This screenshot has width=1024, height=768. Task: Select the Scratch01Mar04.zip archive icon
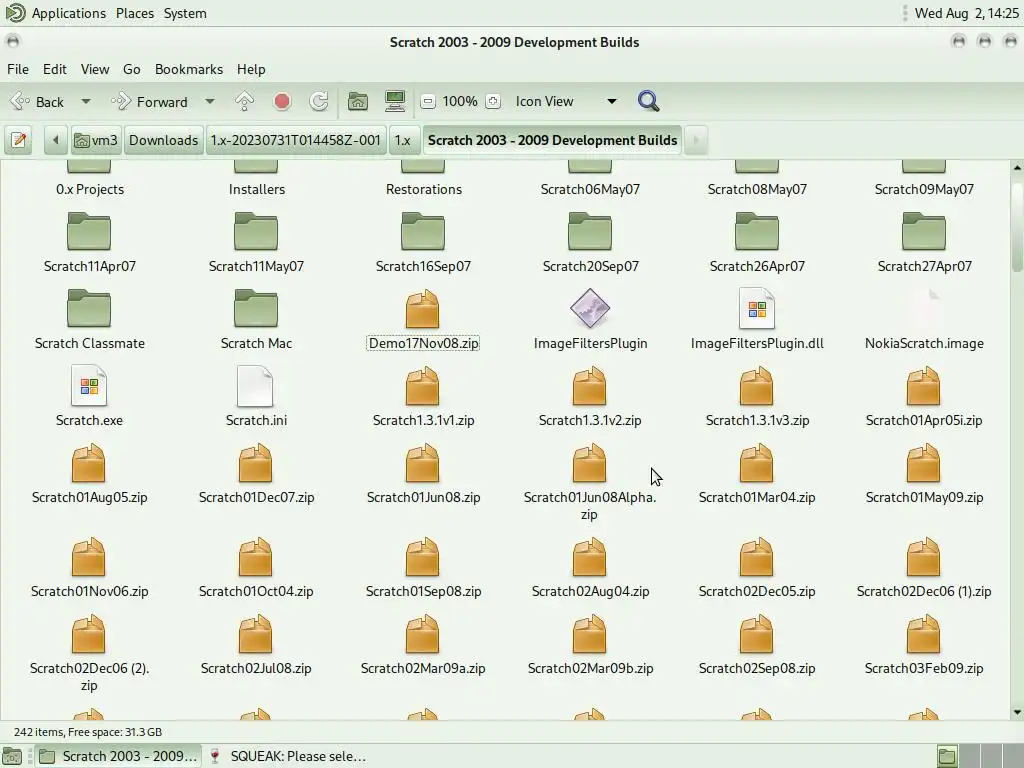(757, 463)
